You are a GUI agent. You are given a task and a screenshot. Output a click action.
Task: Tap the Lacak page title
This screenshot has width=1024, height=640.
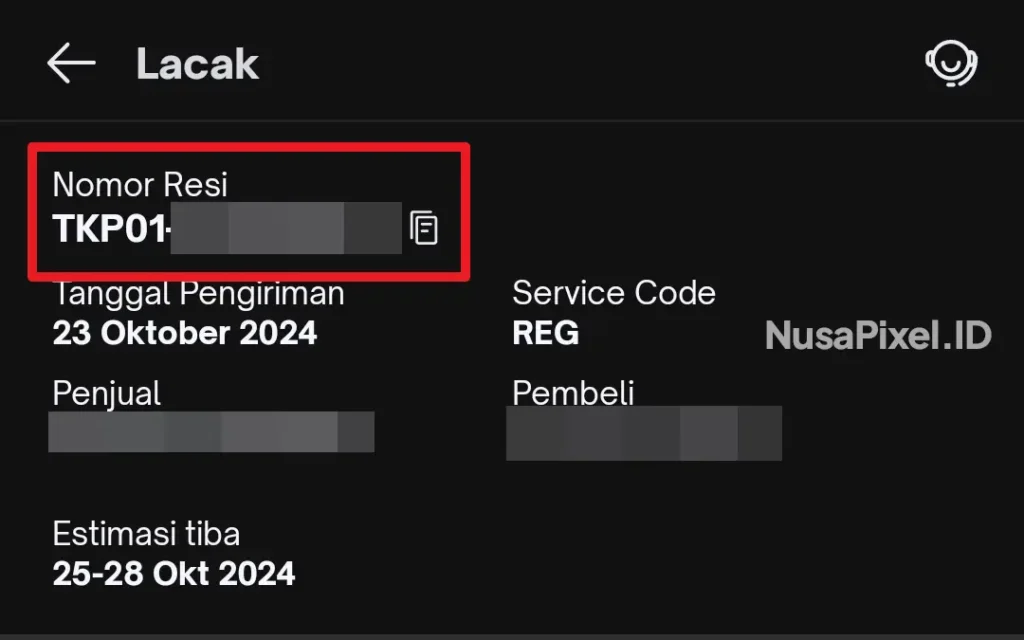(x=197, y=65)
